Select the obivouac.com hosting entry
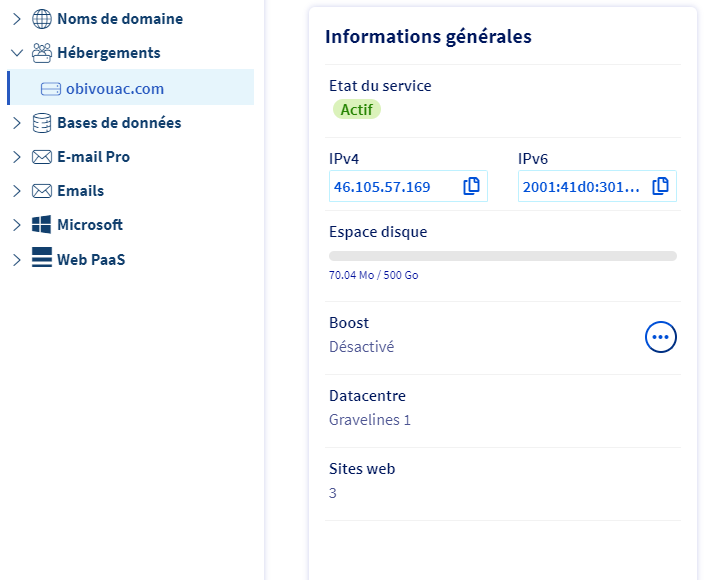 (x=115, y=89)
